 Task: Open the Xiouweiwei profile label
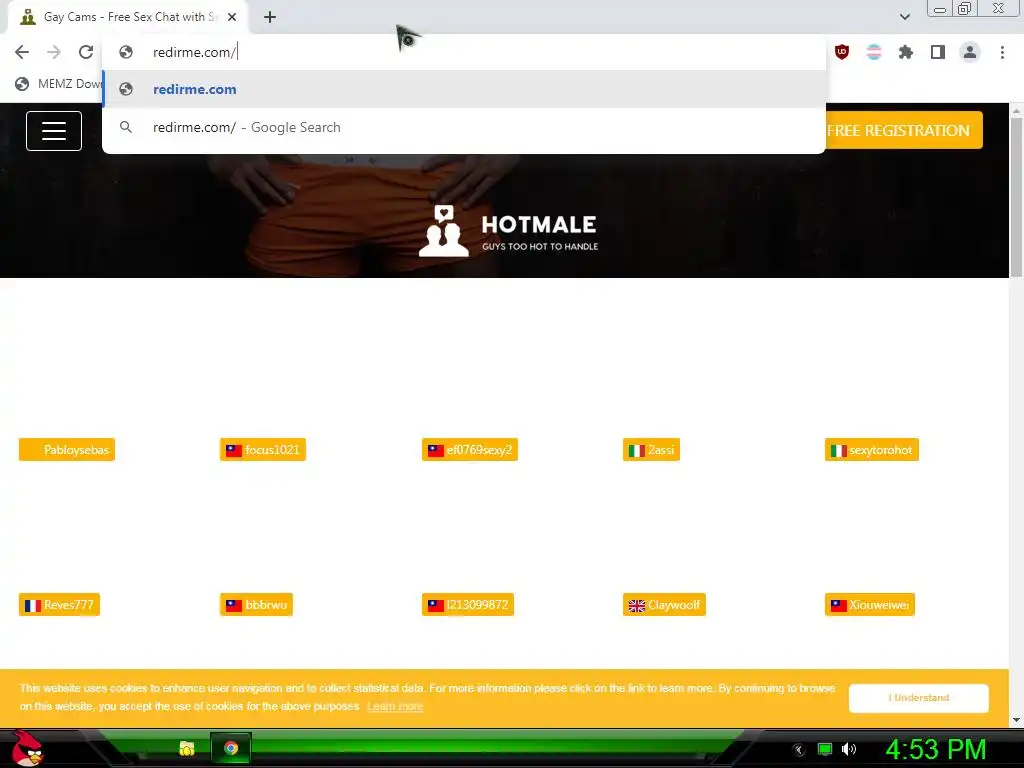[x=869, y=604]
